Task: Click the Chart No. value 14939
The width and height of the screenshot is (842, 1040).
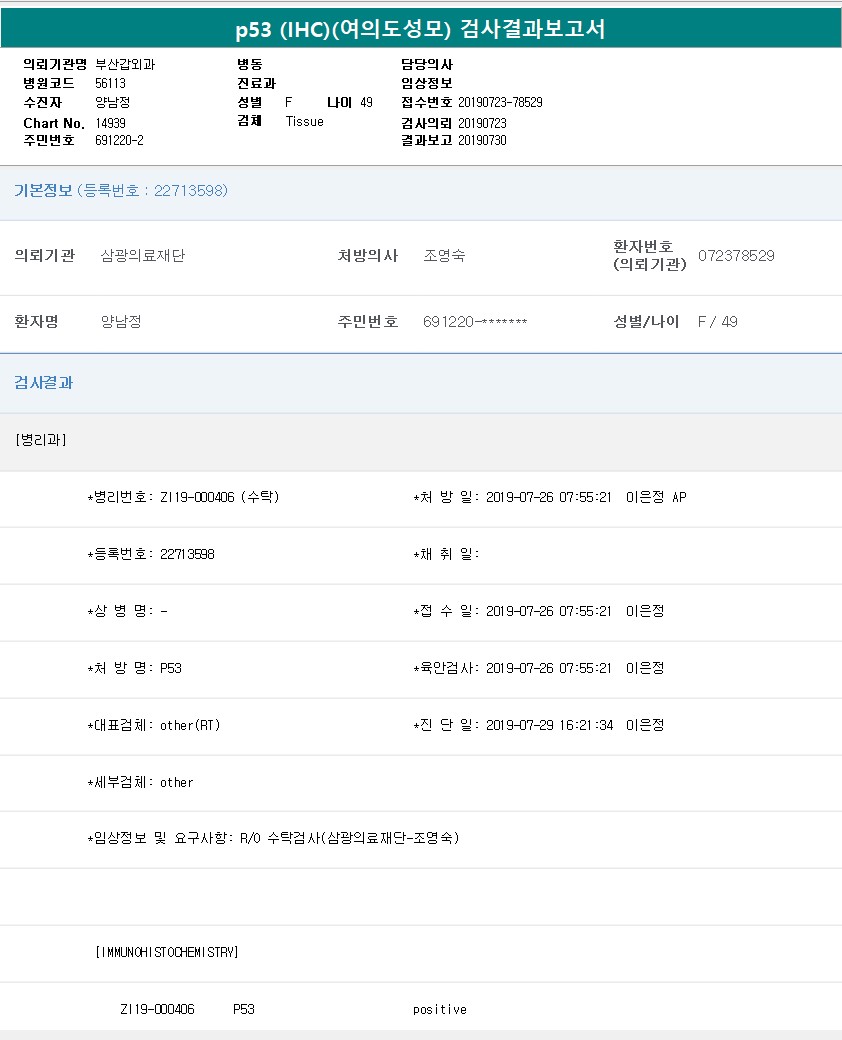Action: (x=110, y=122)
